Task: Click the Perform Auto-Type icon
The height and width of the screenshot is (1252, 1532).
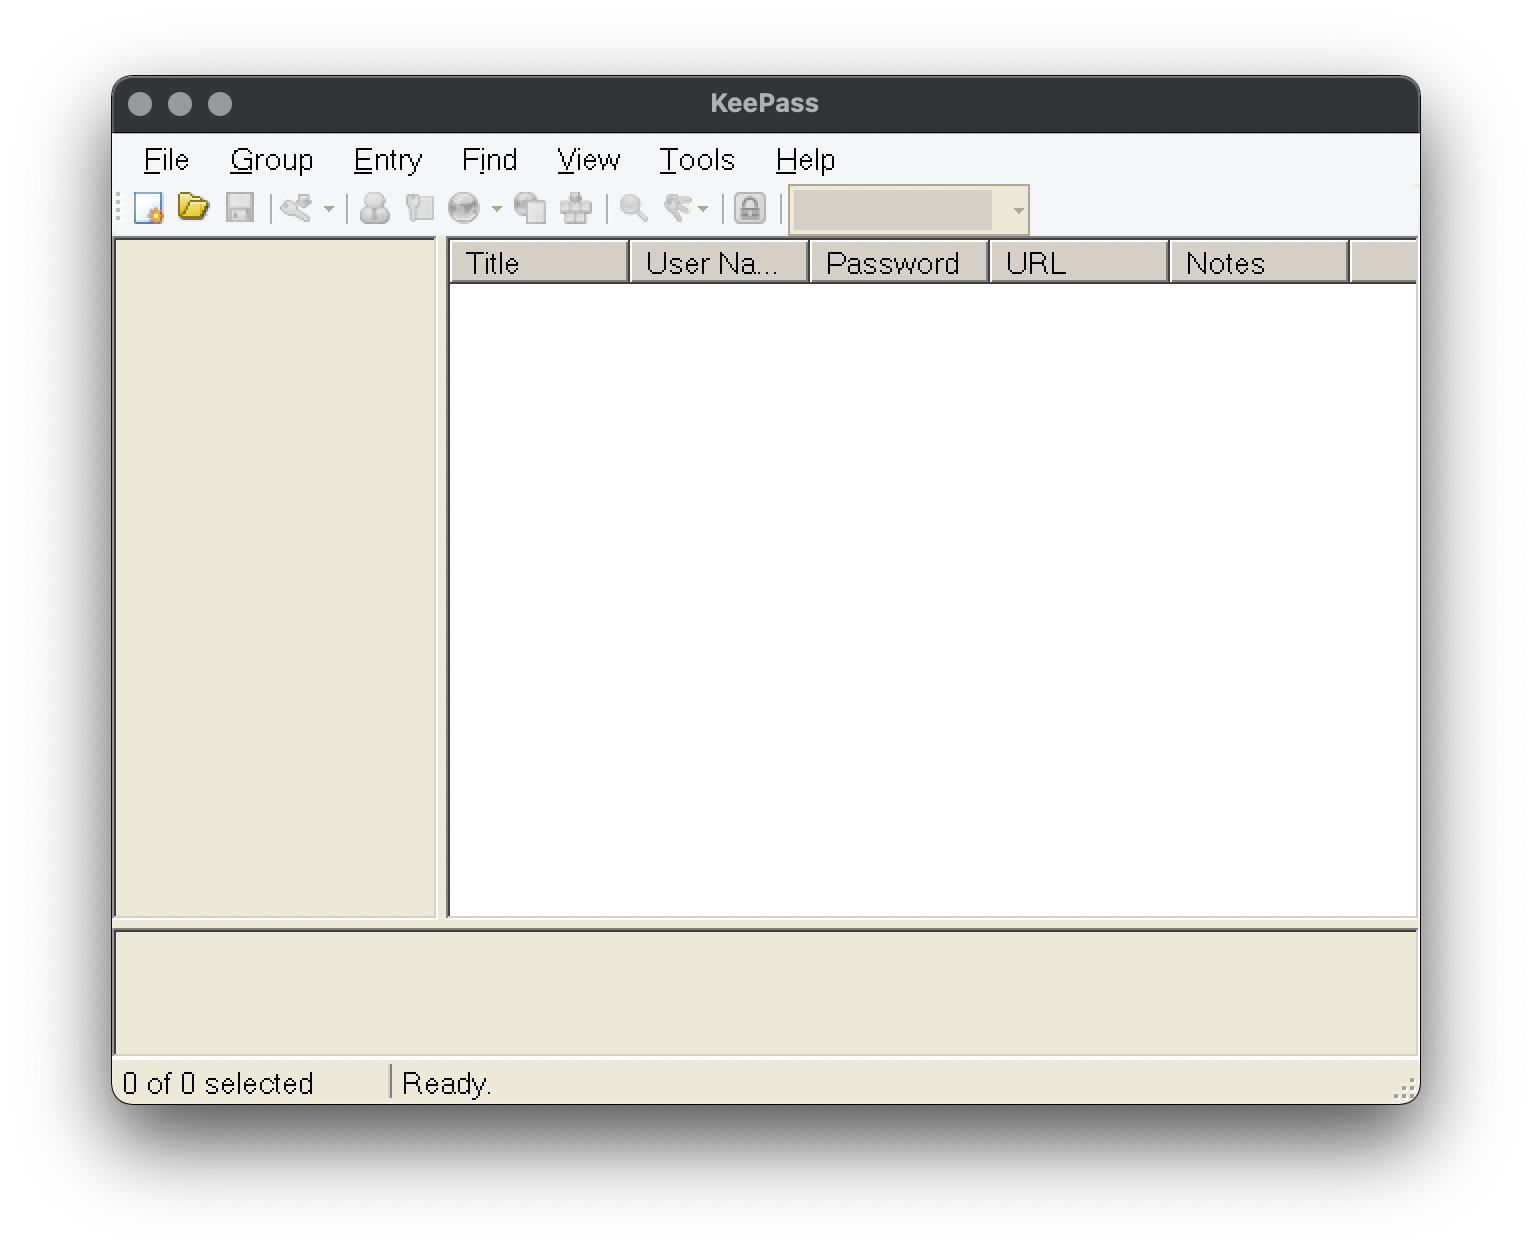Action: click(x=576, y=208)
